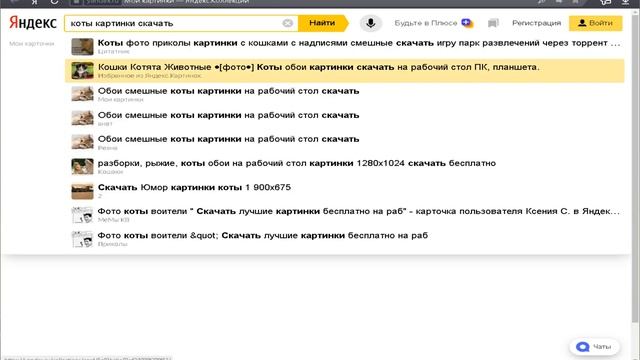Open the Регистрация link

536,23
